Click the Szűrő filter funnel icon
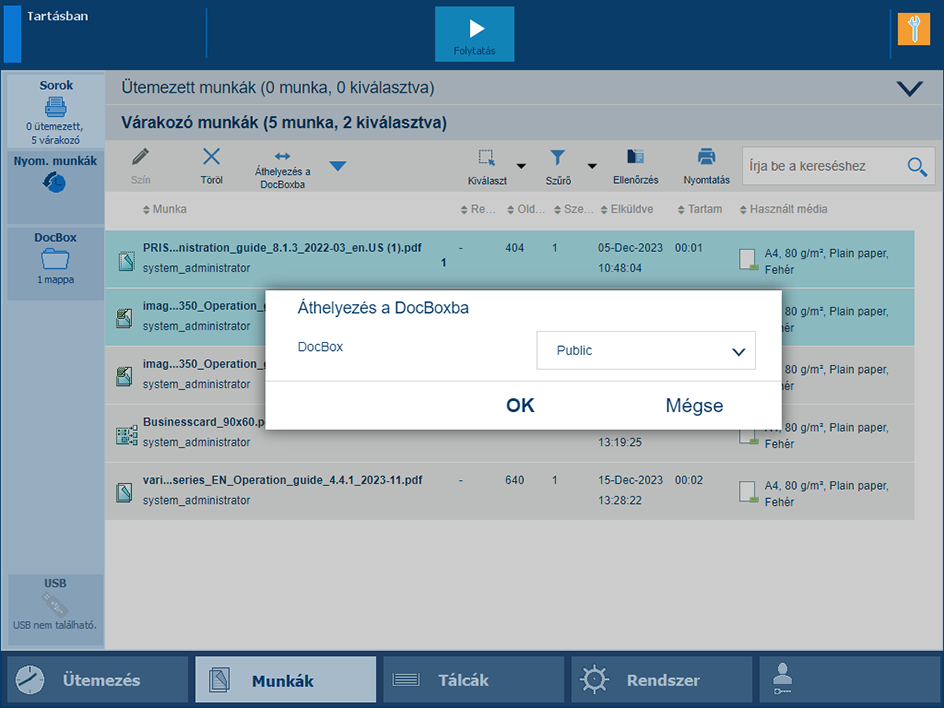 tap(558, 157)
